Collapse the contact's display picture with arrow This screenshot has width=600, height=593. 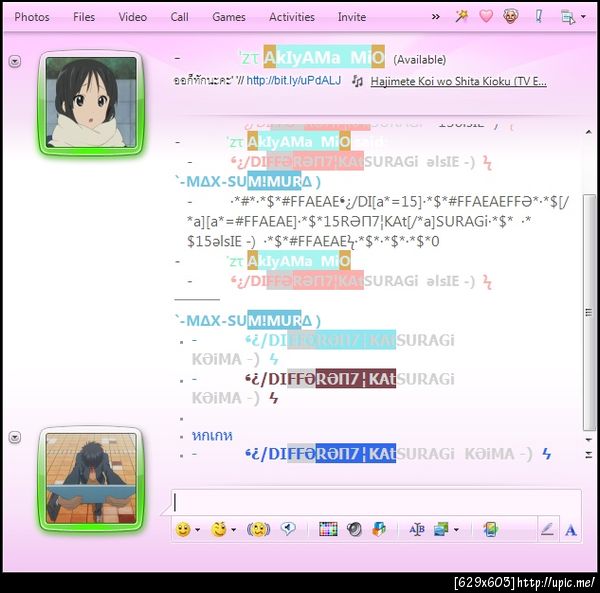[x=15, y=61]
